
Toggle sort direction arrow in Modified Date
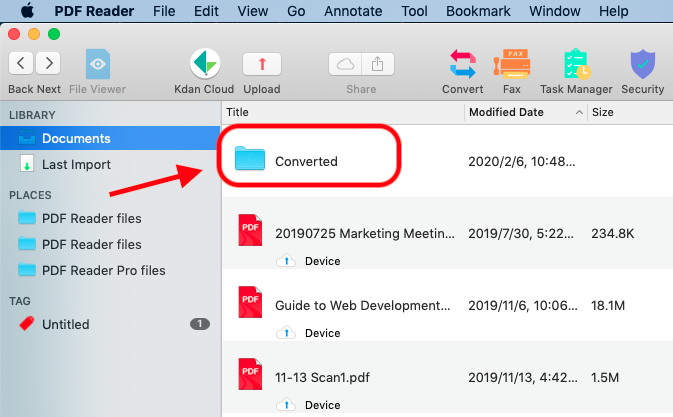point(579,112)
